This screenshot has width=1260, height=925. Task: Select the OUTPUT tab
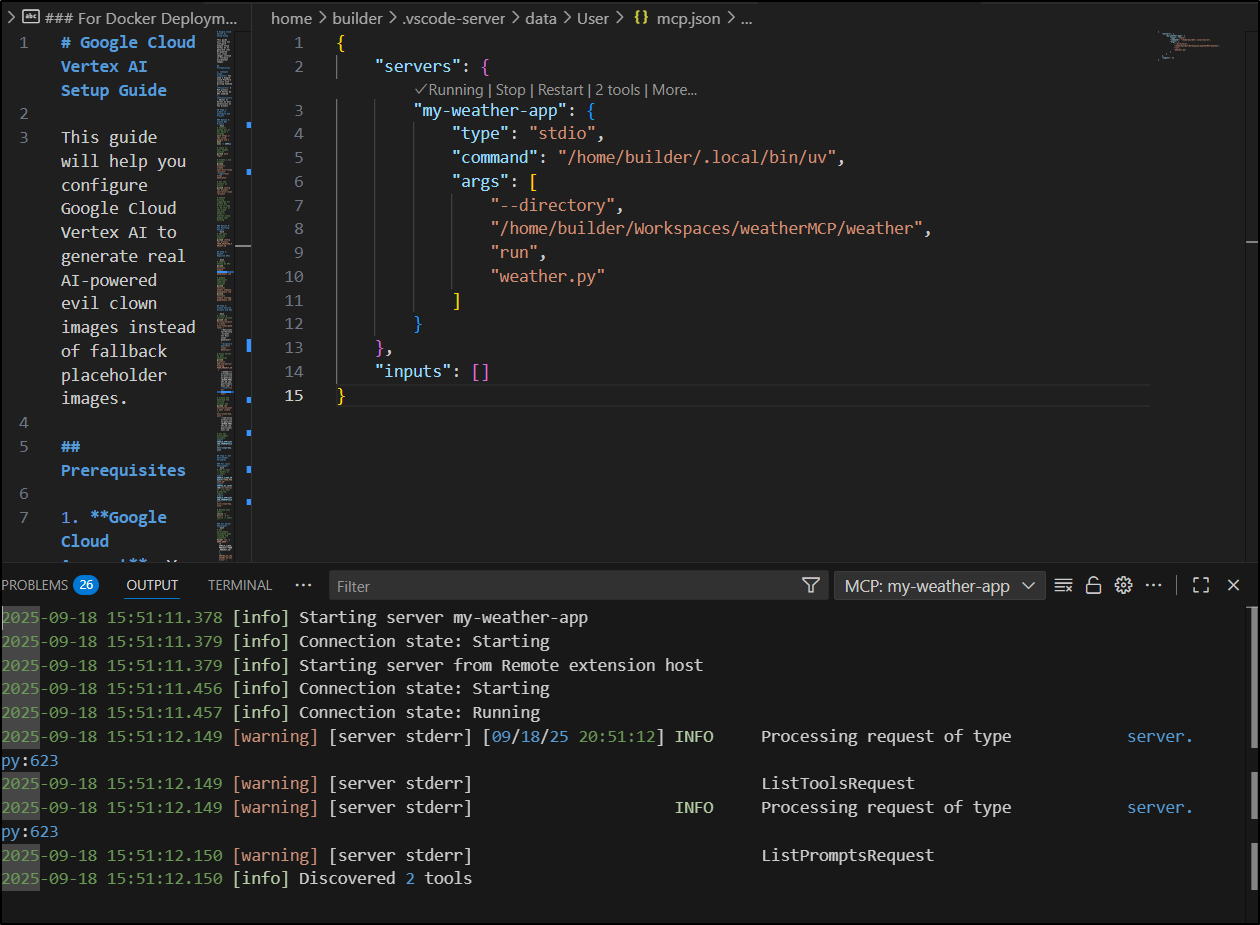[152, 586]
